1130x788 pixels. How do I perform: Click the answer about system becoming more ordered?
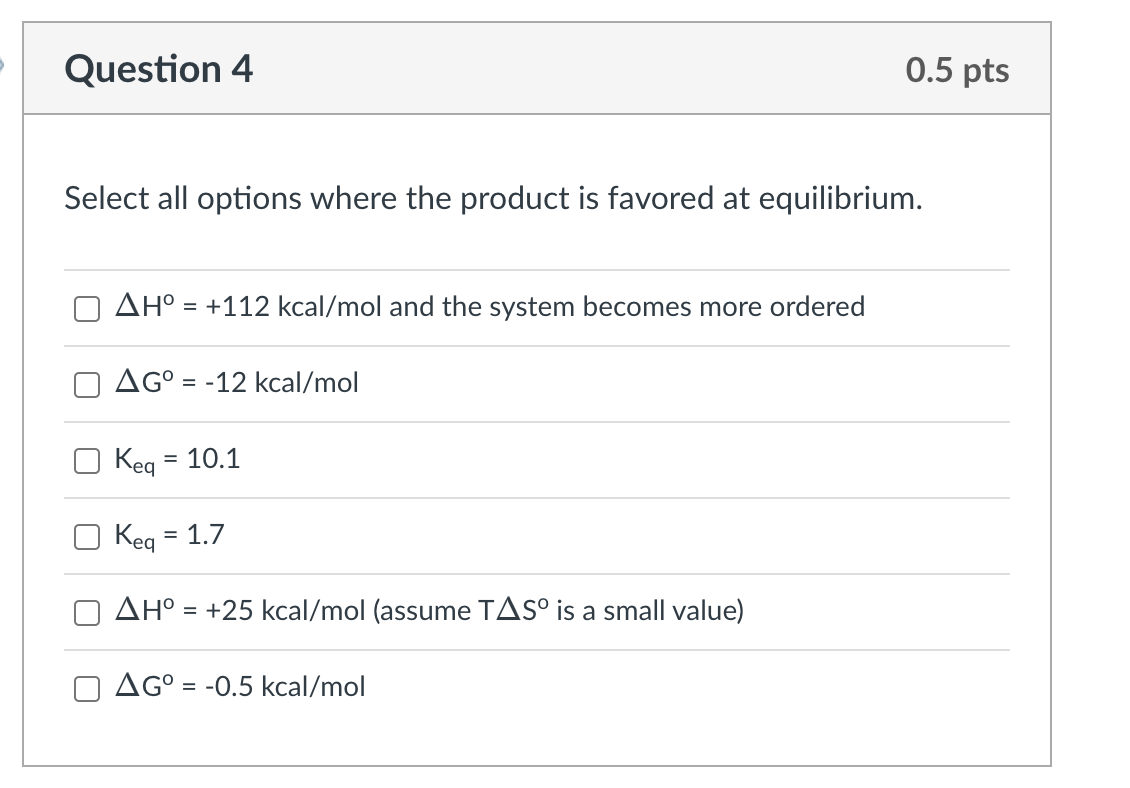pos(489,307)
